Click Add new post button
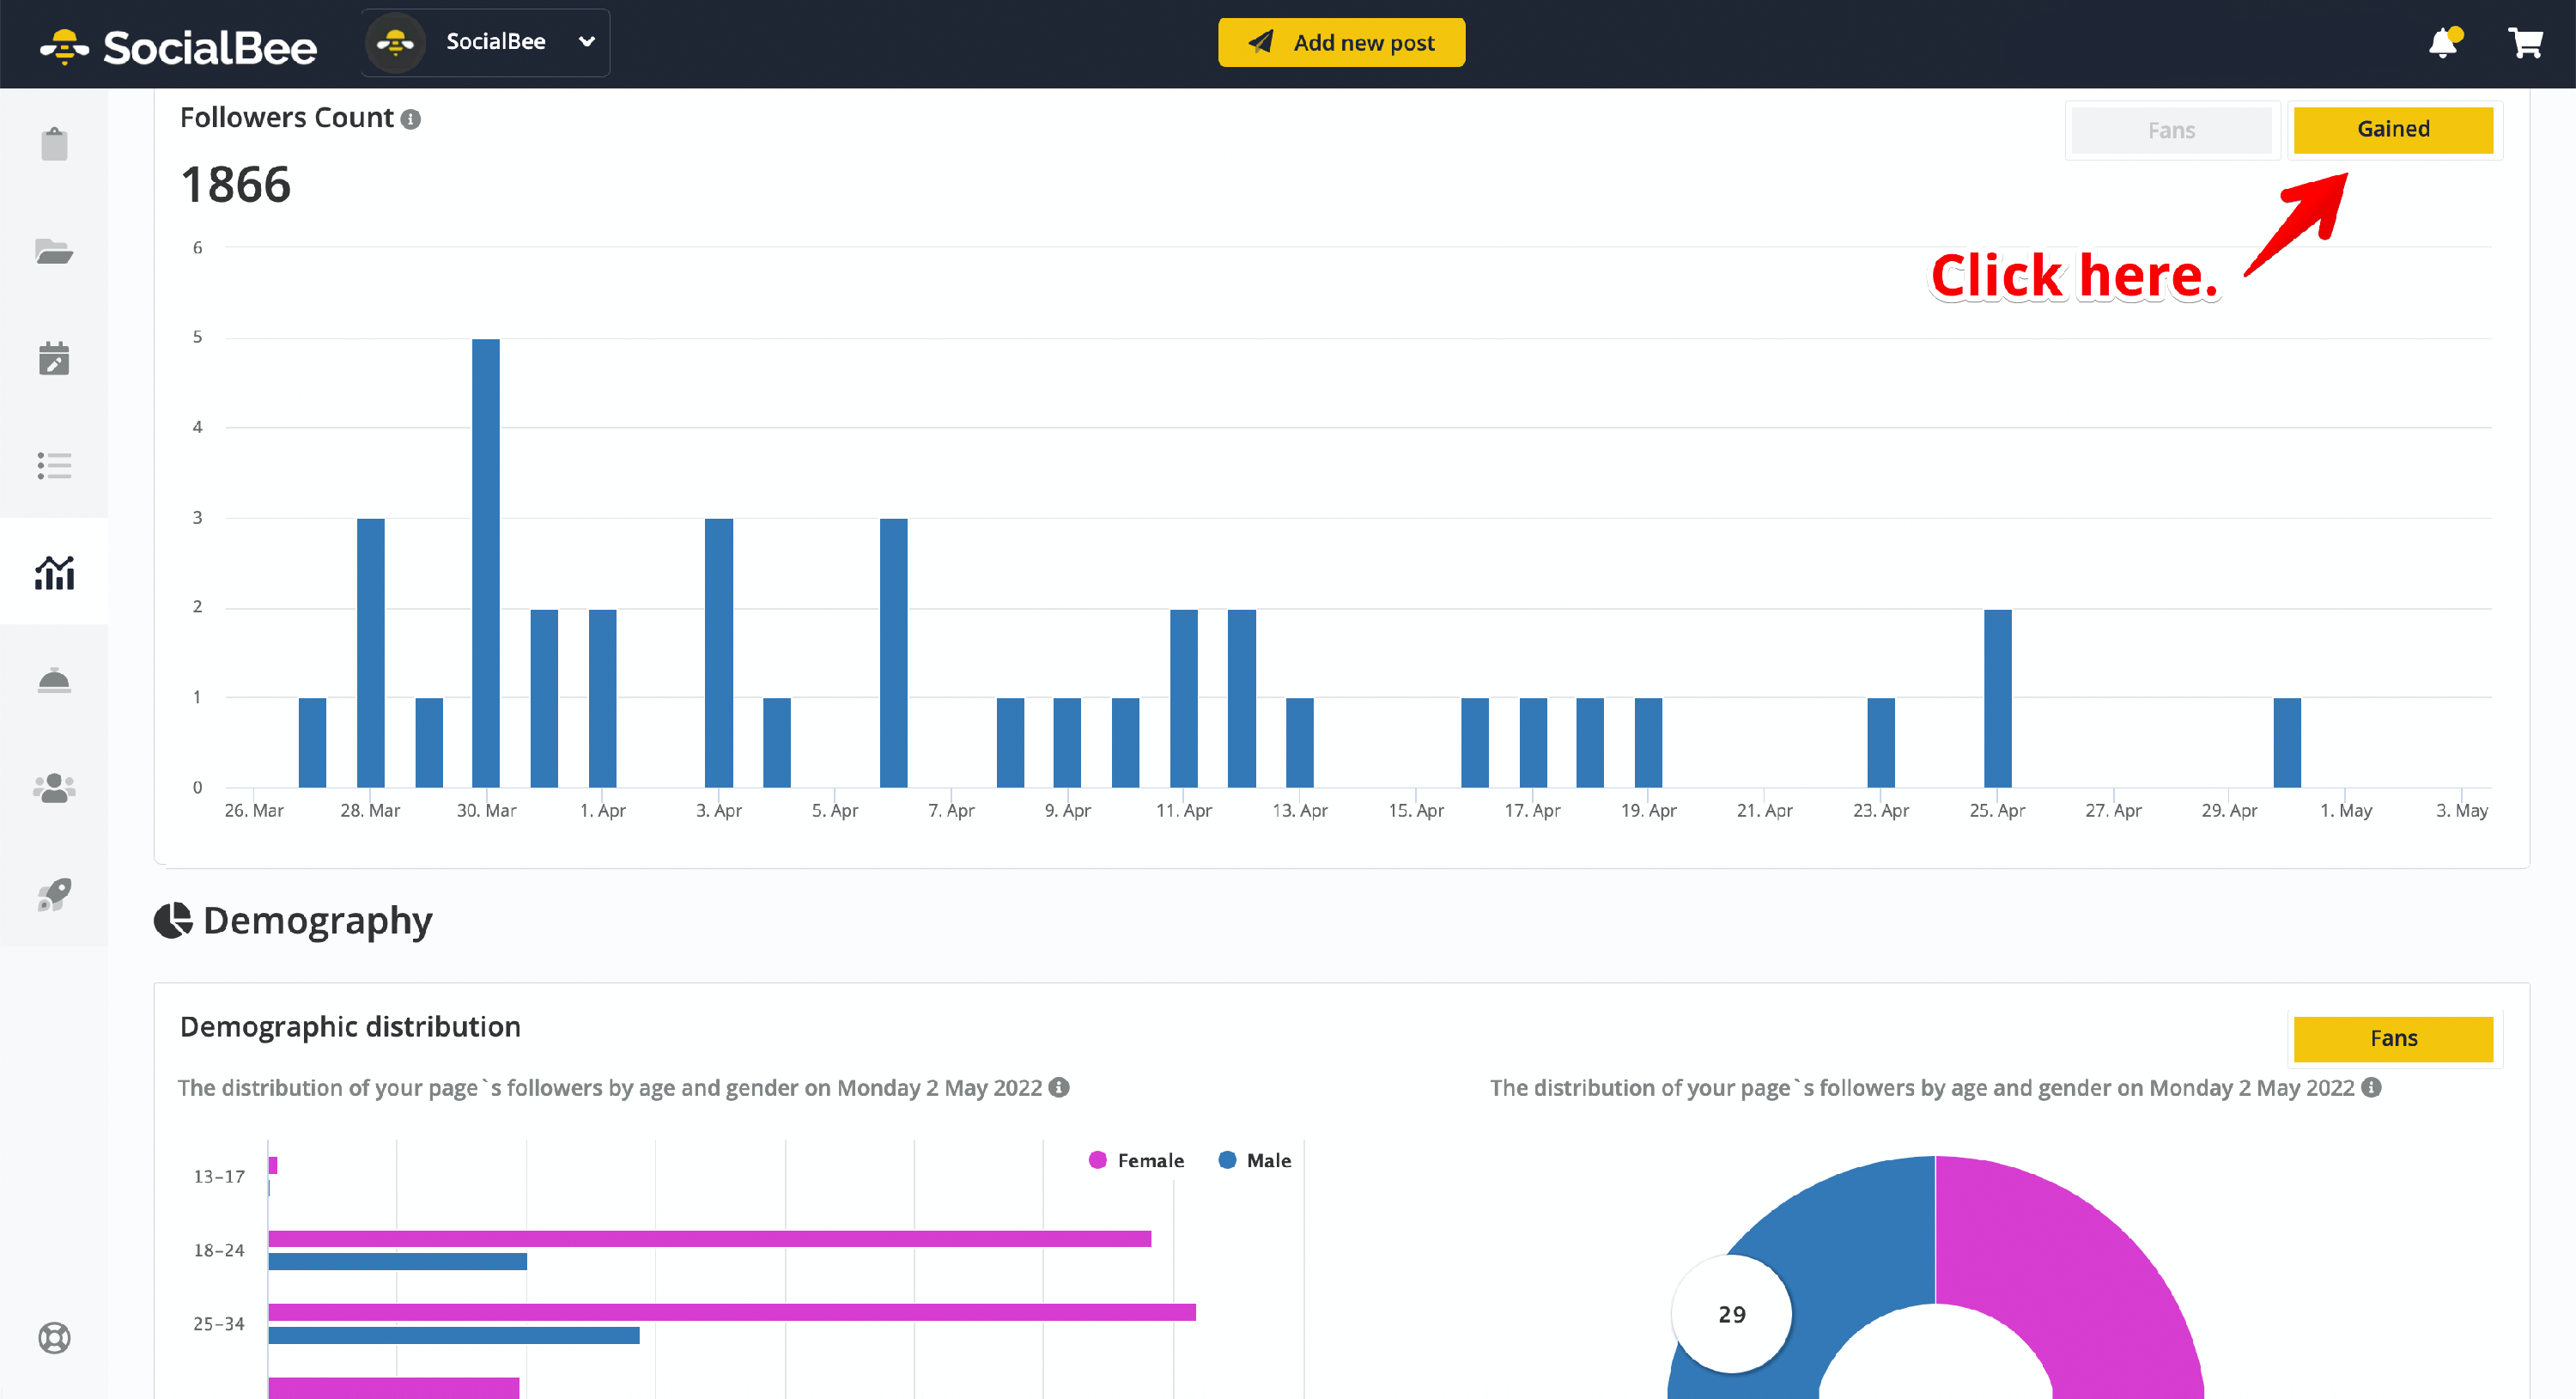The image size is (2576, 1399). point(1342,42)
